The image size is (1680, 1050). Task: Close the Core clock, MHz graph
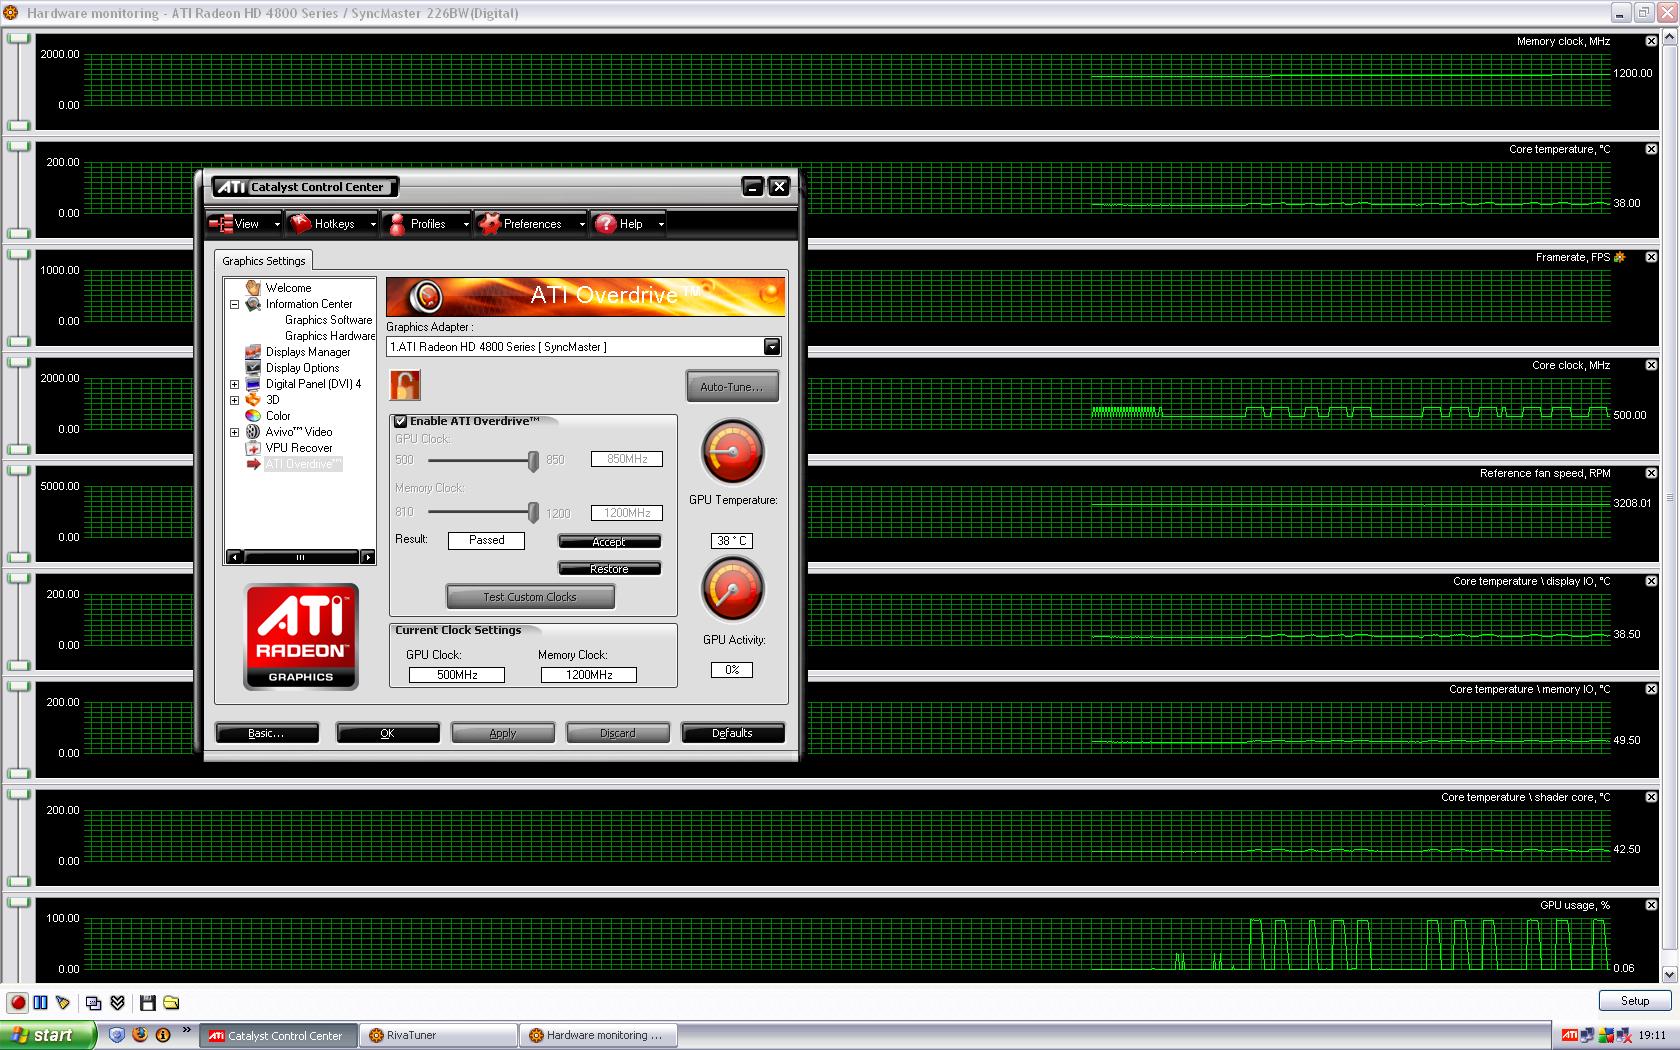point(1651,365)
